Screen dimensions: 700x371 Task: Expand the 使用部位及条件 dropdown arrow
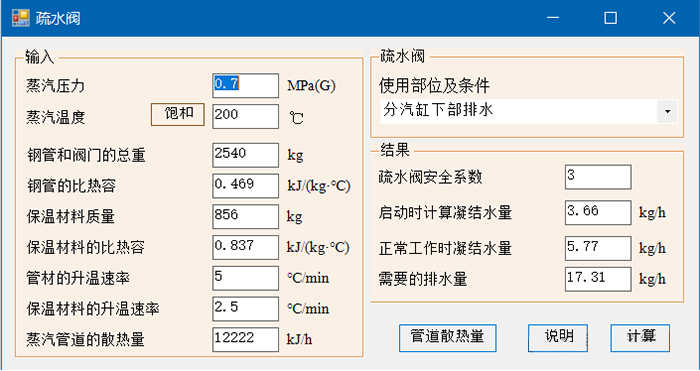point(667,111)
